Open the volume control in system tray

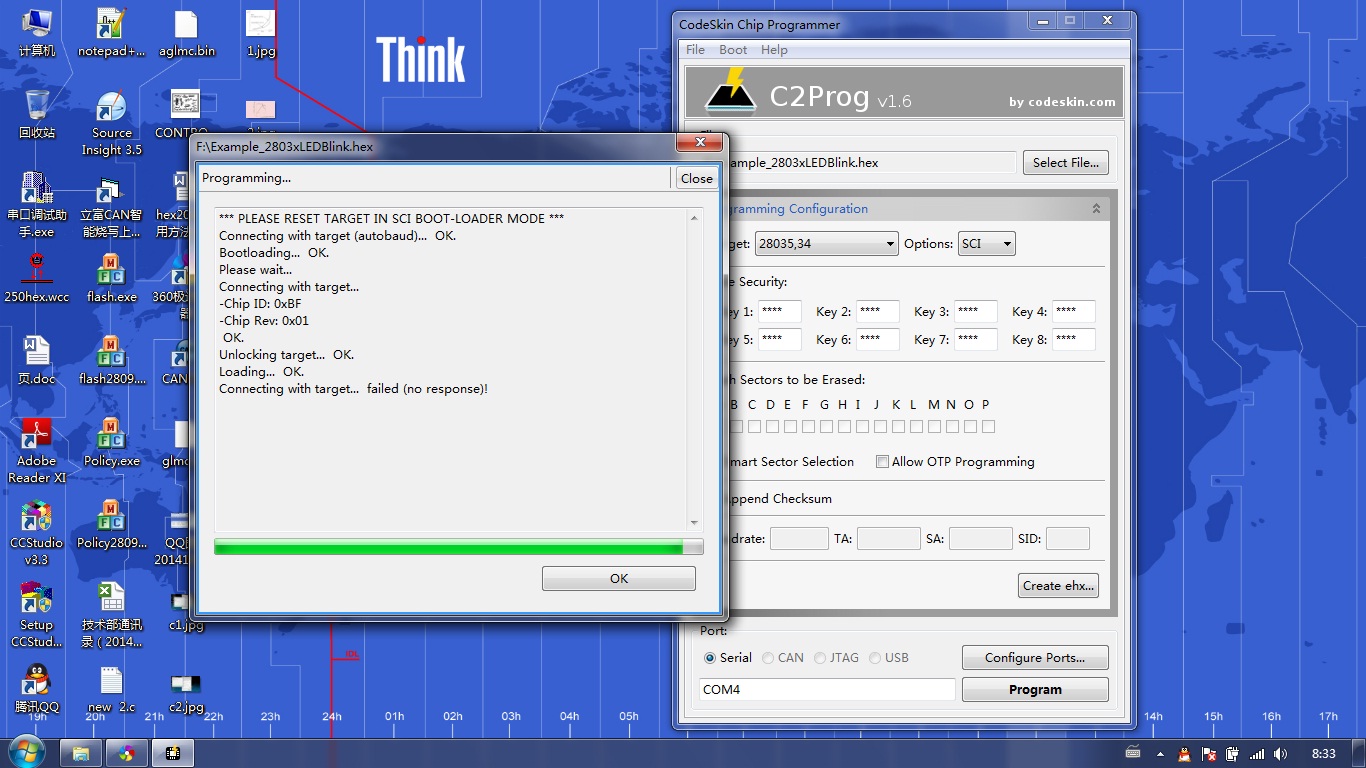point(1280,754)
